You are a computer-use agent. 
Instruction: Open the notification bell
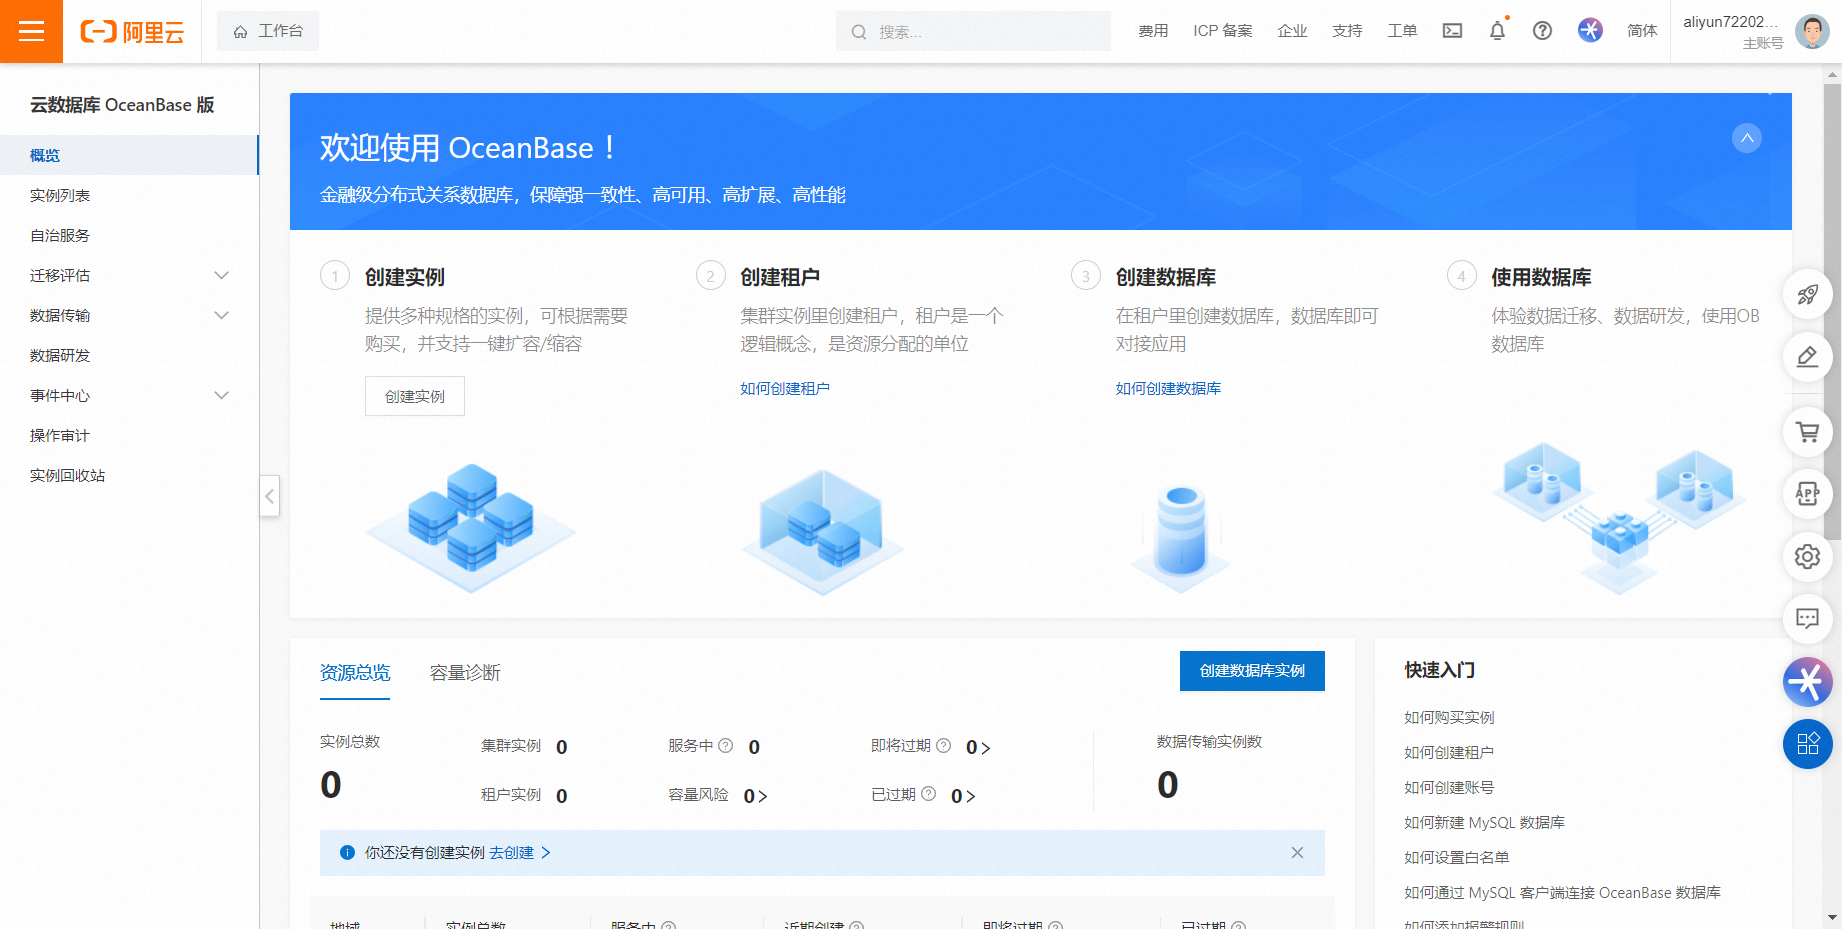tap(1497, 31)
